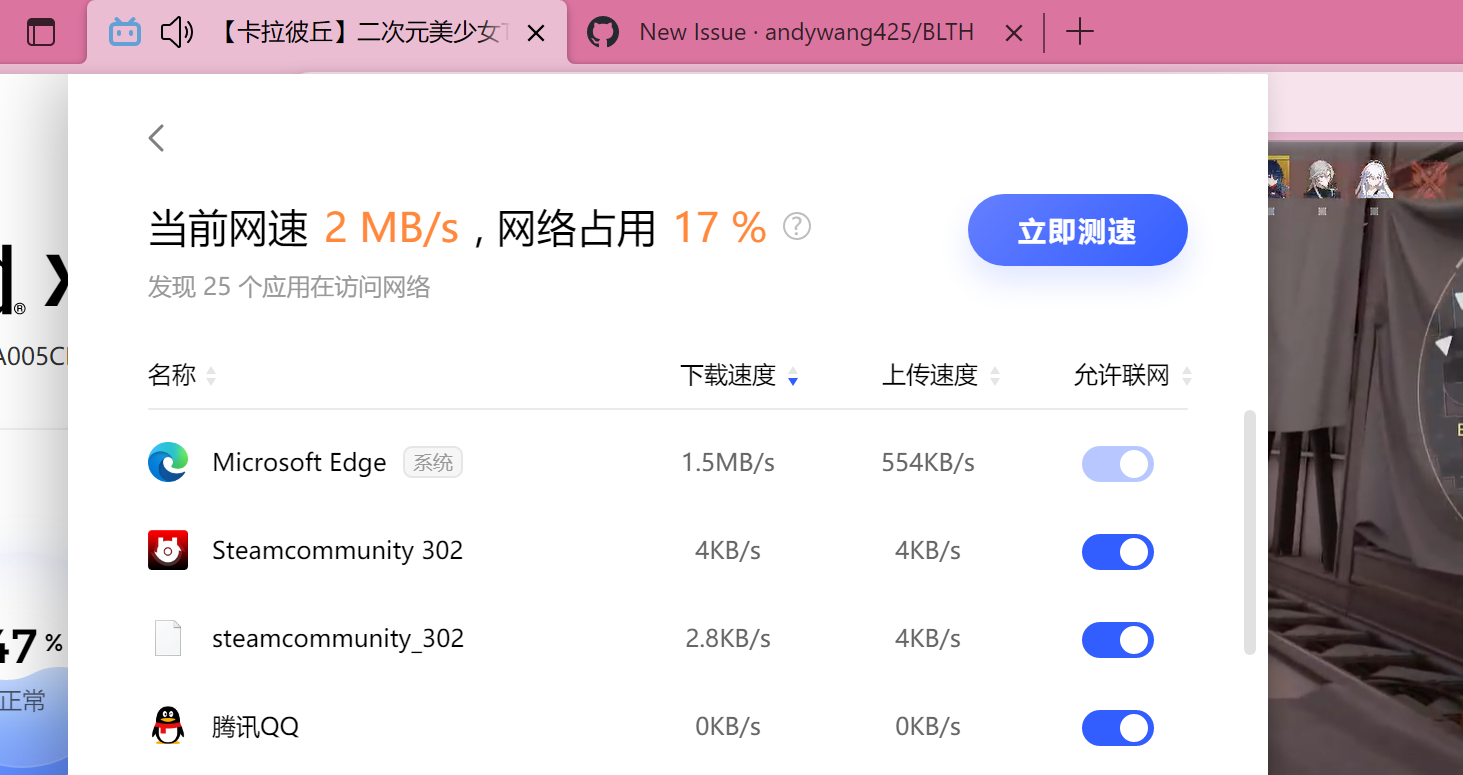
Task: Click the Microsoft Edge row name
Action: tap(299, 463)
